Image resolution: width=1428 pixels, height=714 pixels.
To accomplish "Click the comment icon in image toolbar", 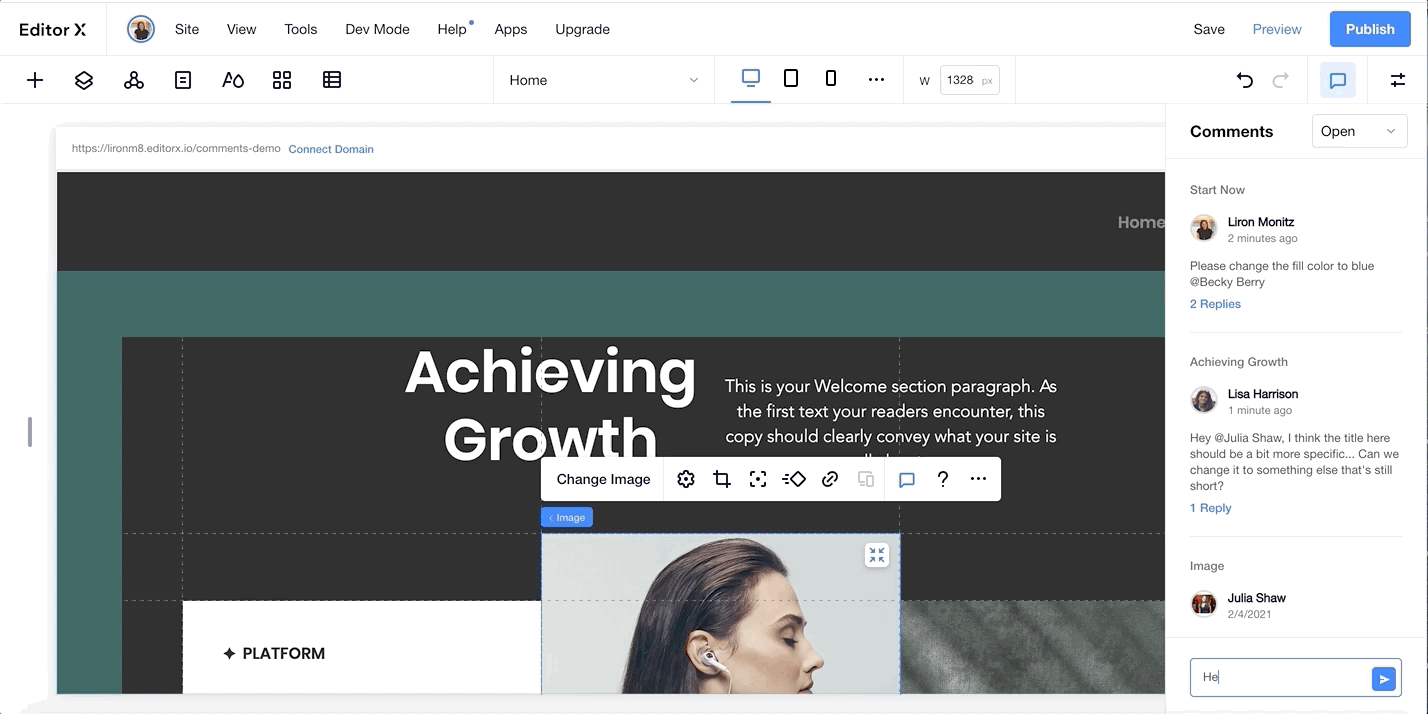I will (907, 479).
